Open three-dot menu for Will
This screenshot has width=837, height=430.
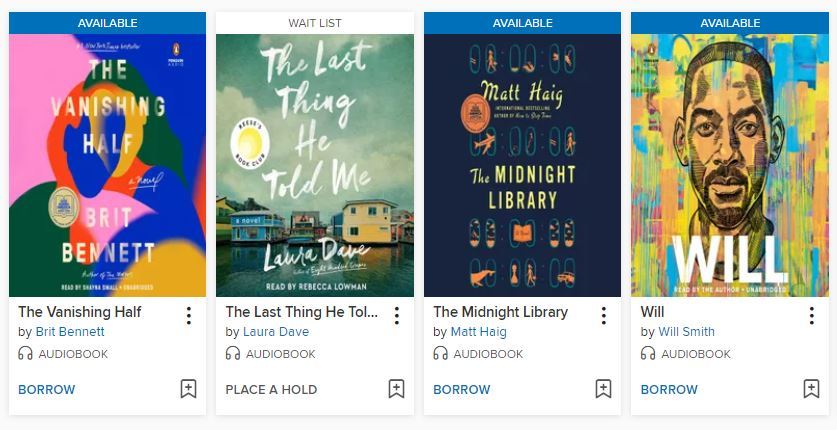tap(811, 316)
